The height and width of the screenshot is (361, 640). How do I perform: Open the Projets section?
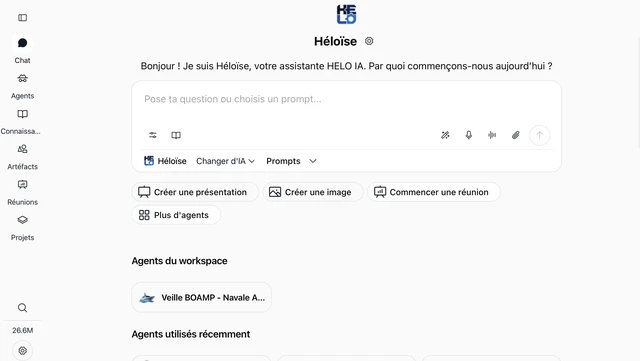[22, 228]
